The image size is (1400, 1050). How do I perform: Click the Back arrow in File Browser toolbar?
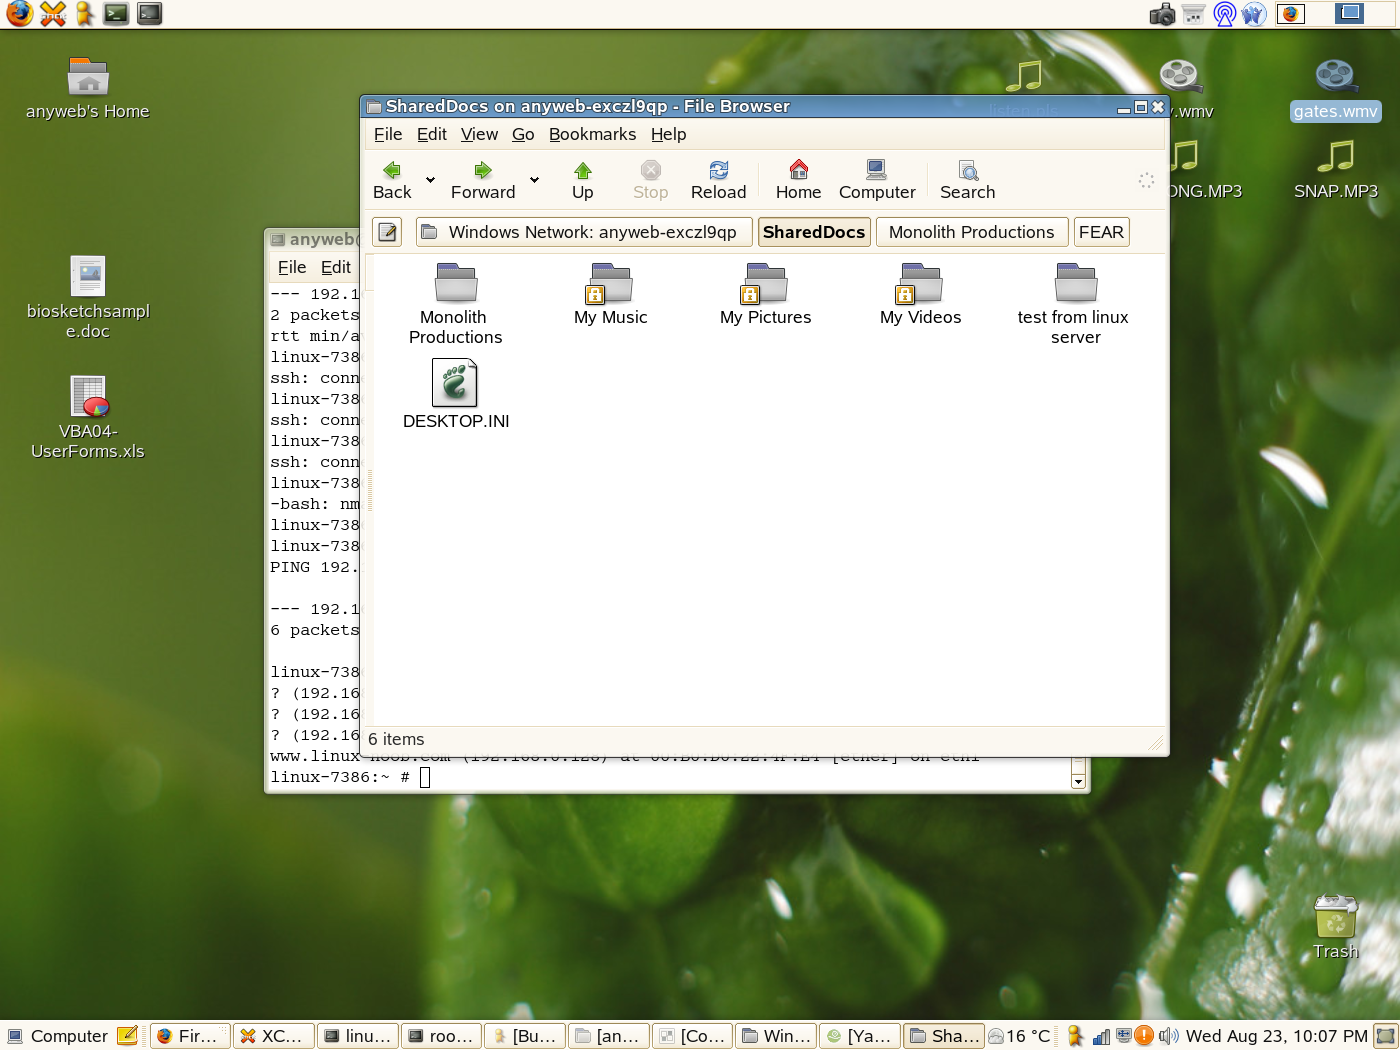(392, 180)
